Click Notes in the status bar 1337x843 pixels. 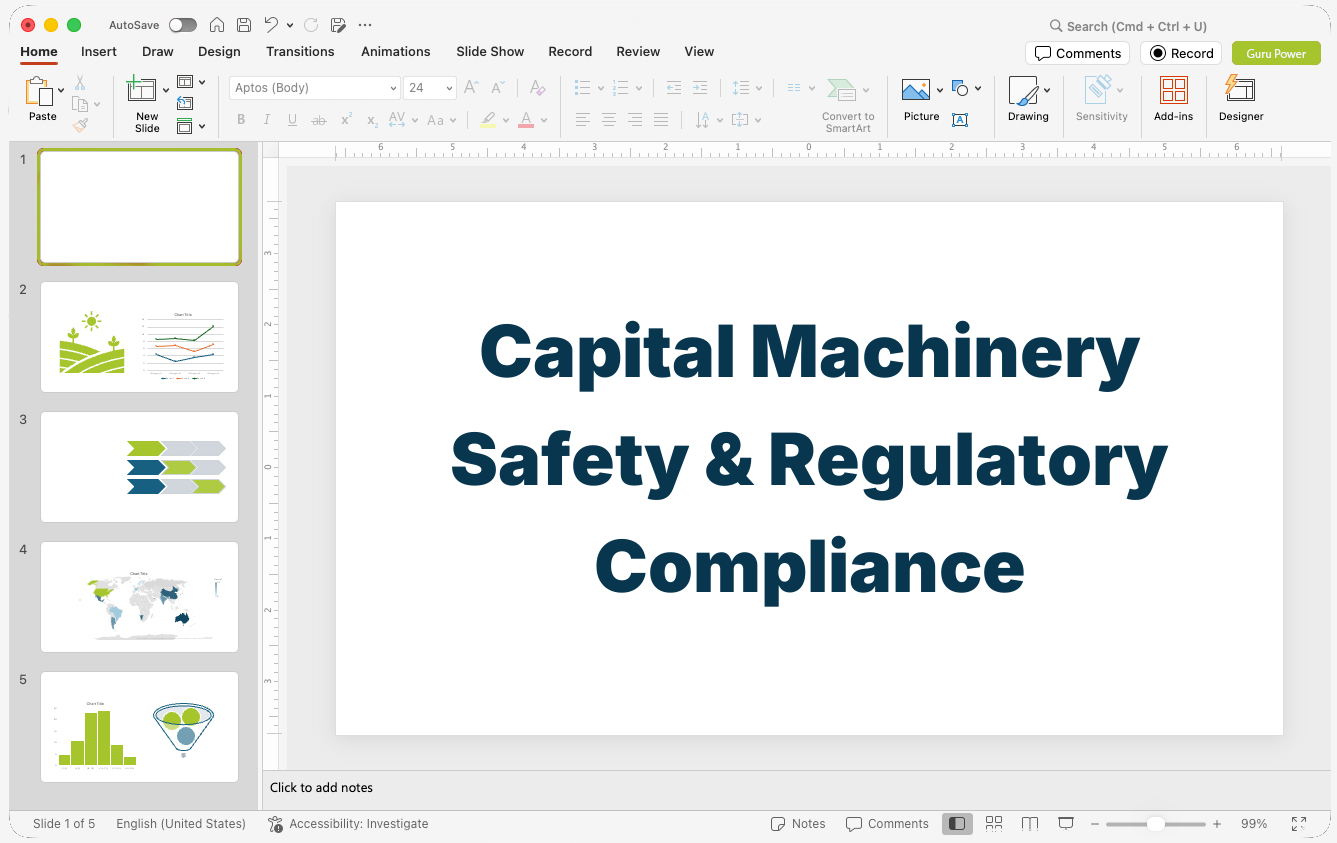click(x=798, y=824)
